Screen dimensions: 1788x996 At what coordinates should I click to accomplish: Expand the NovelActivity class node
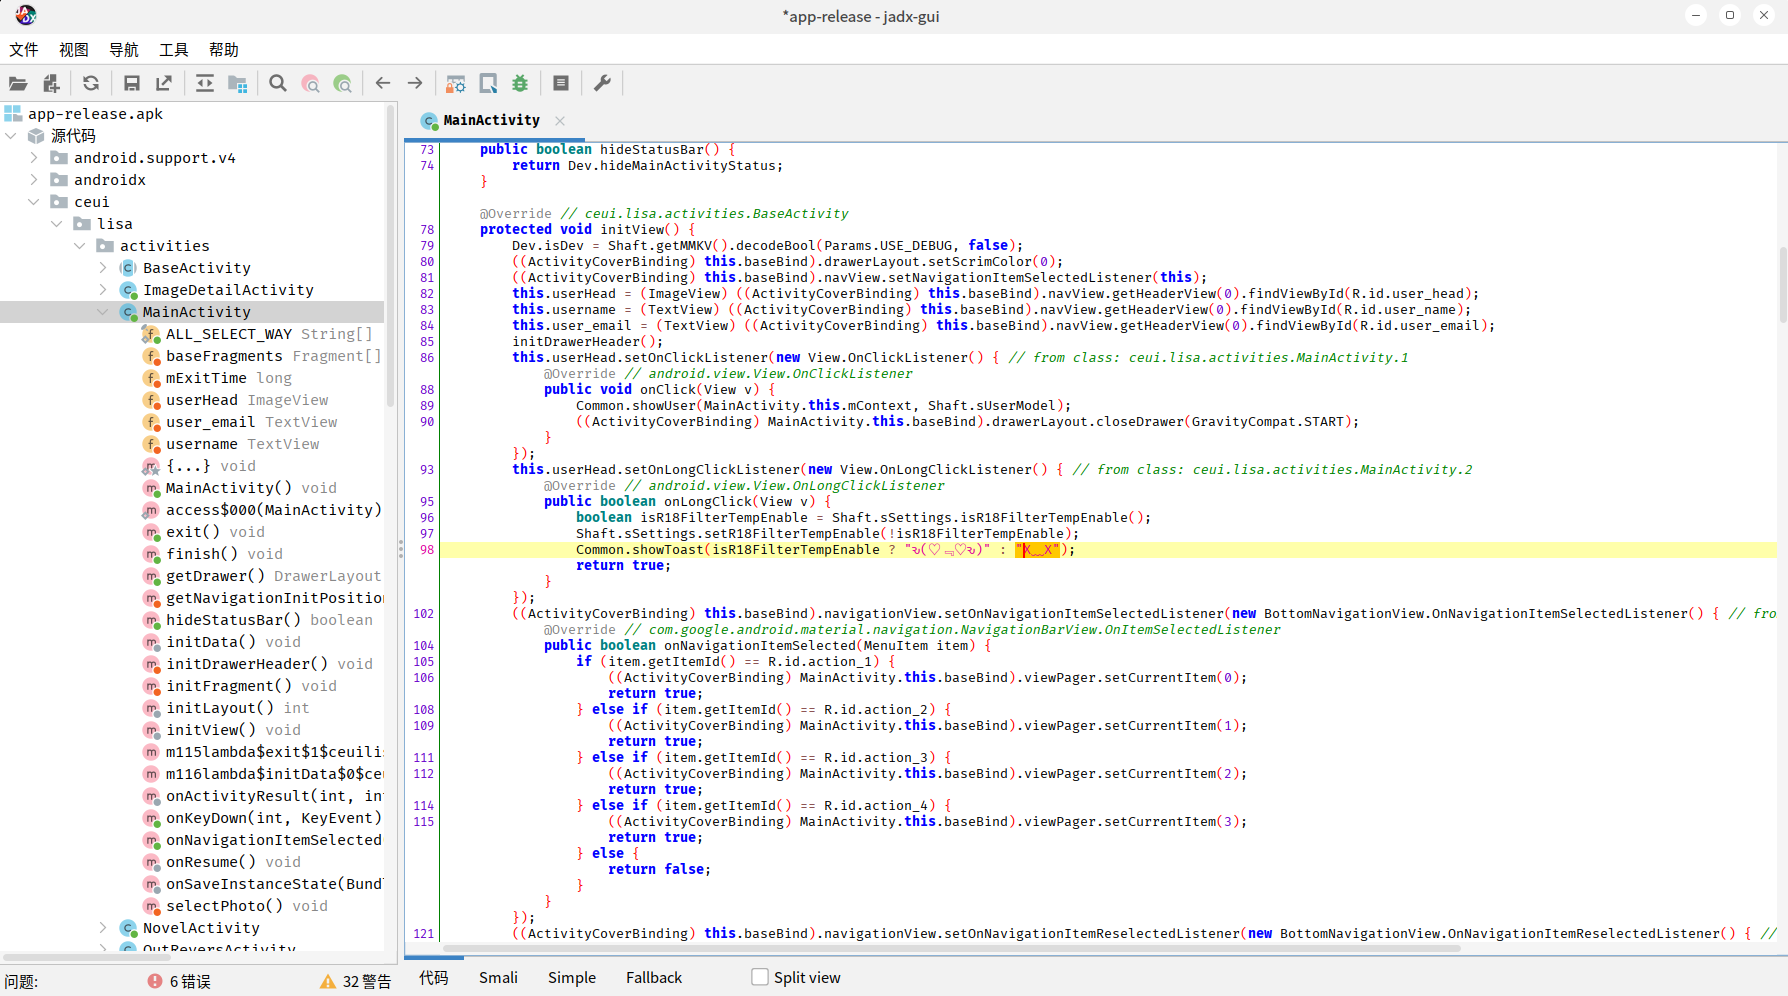[103, 928]
